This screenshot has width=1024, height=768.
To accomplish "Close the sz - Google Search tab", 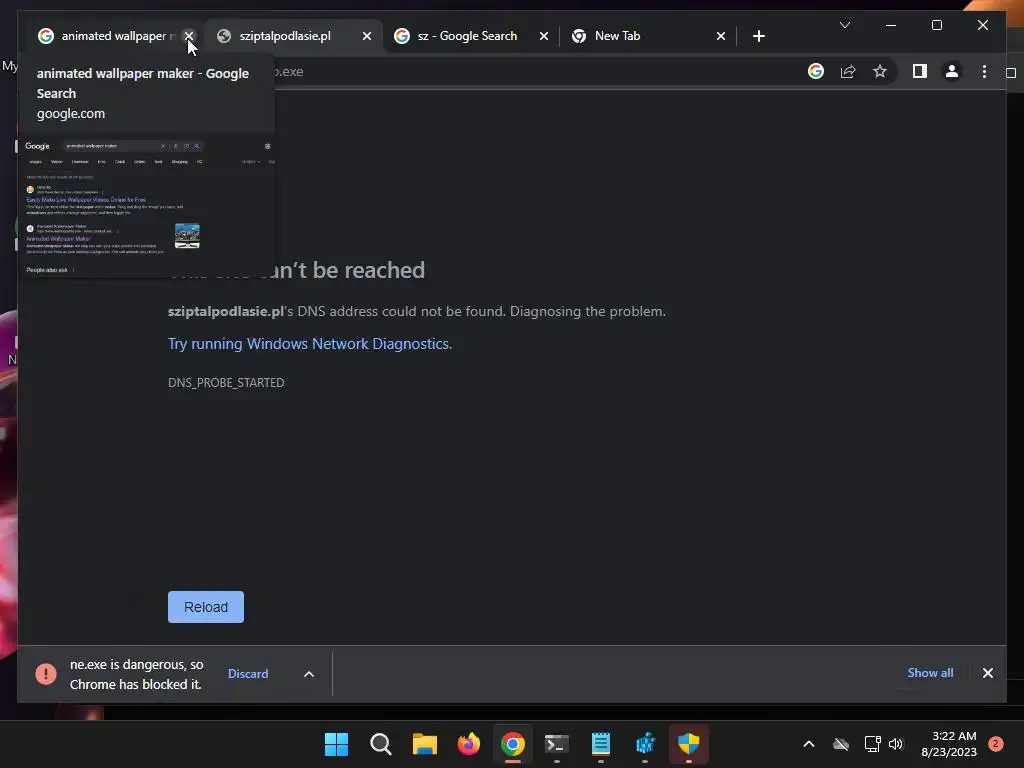I will 544,36.
